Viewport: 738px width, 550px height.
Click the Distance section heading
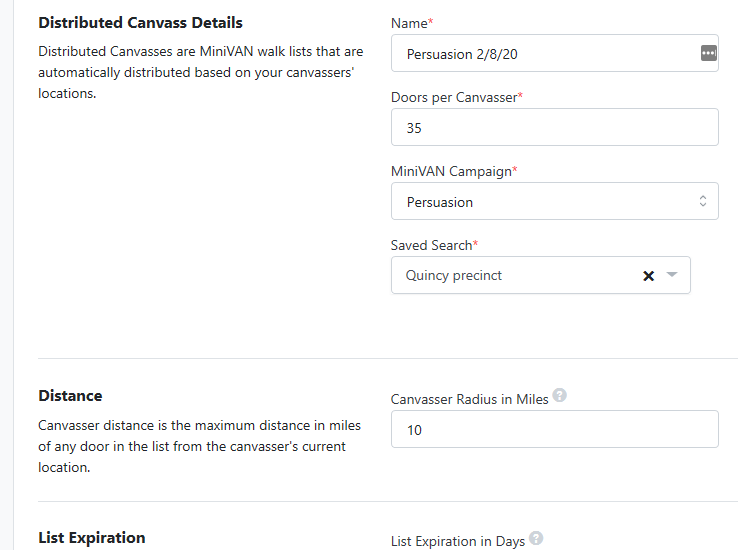pos(70,396)
